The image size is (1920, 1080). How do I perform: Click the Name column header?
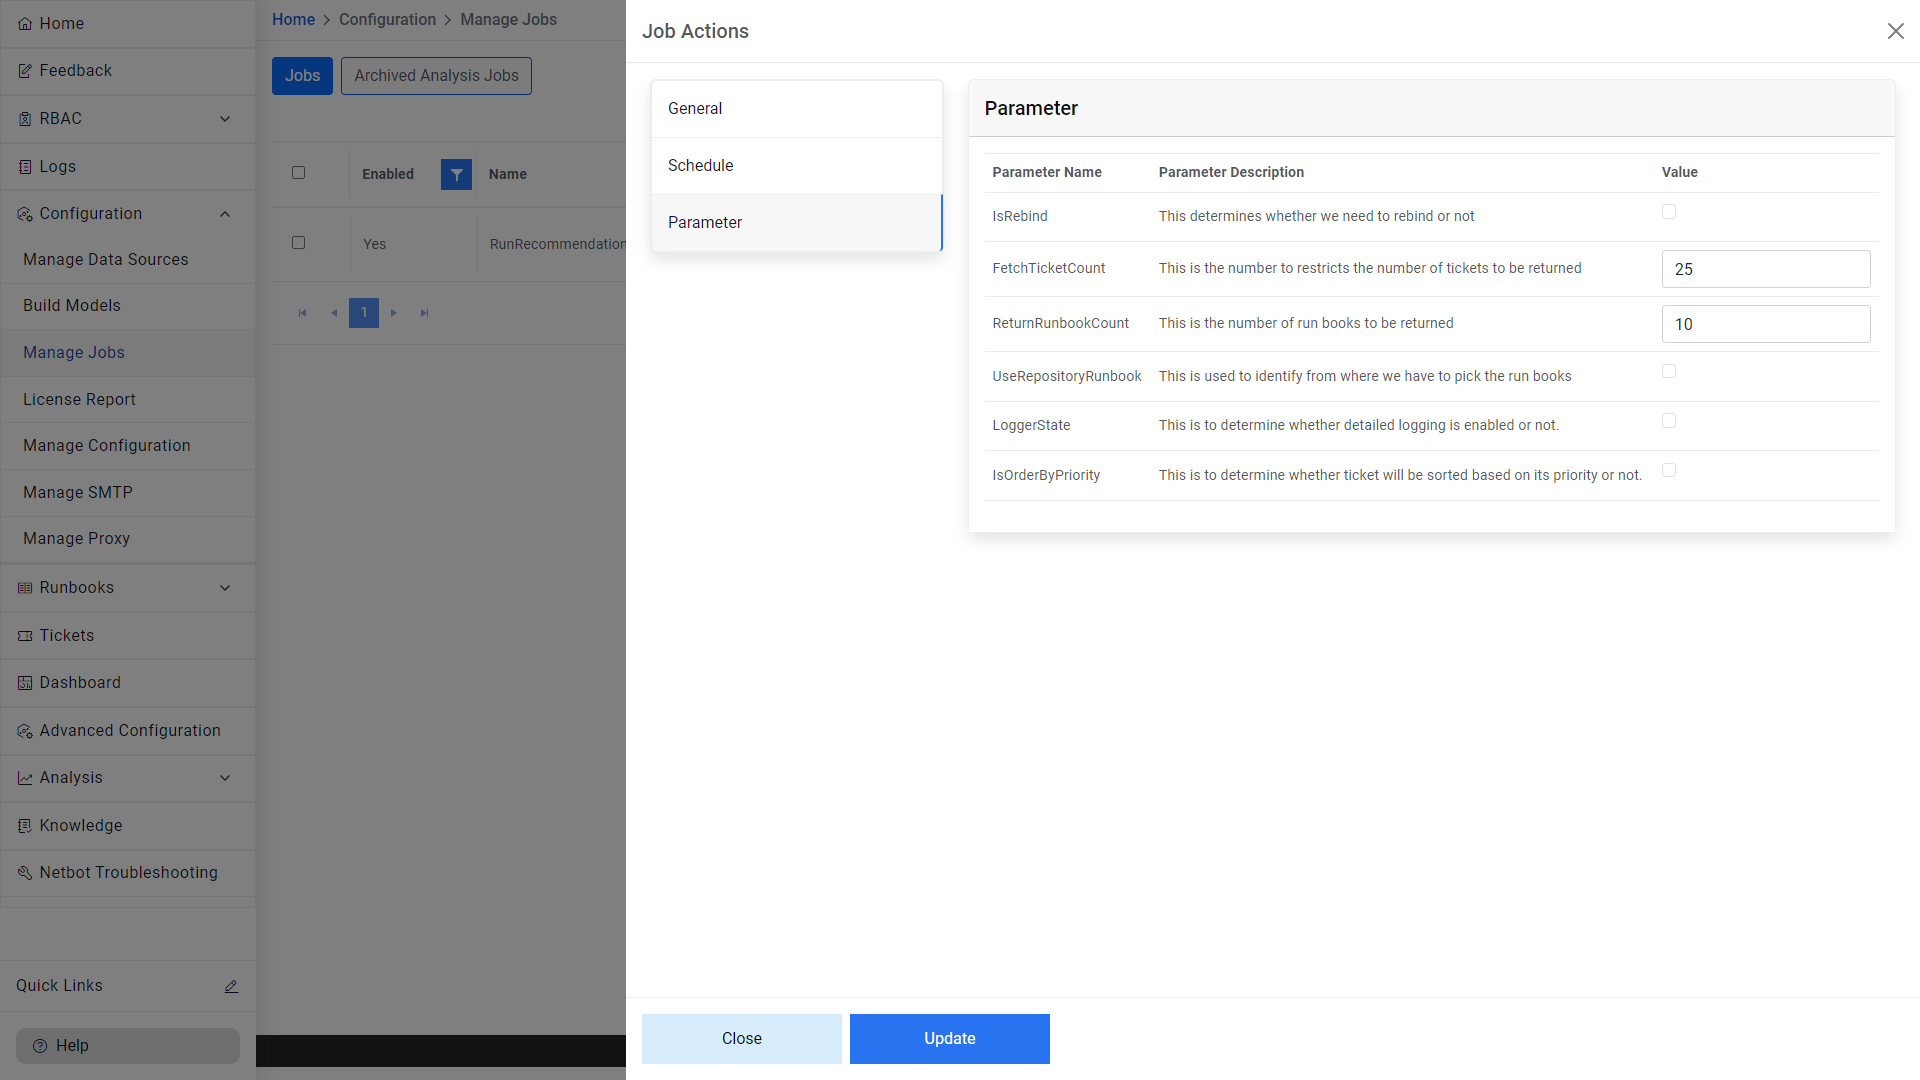tap(508, 174)
